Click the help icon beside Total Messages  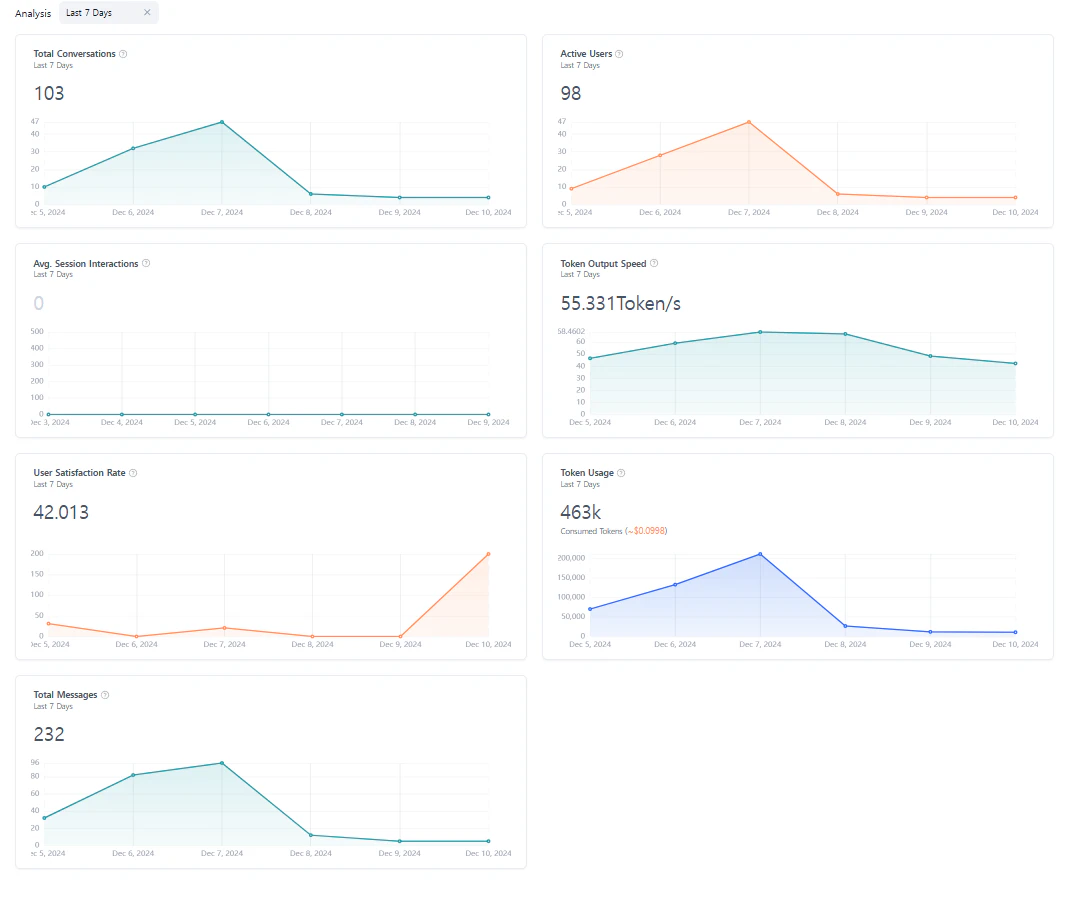coord(105,695)
